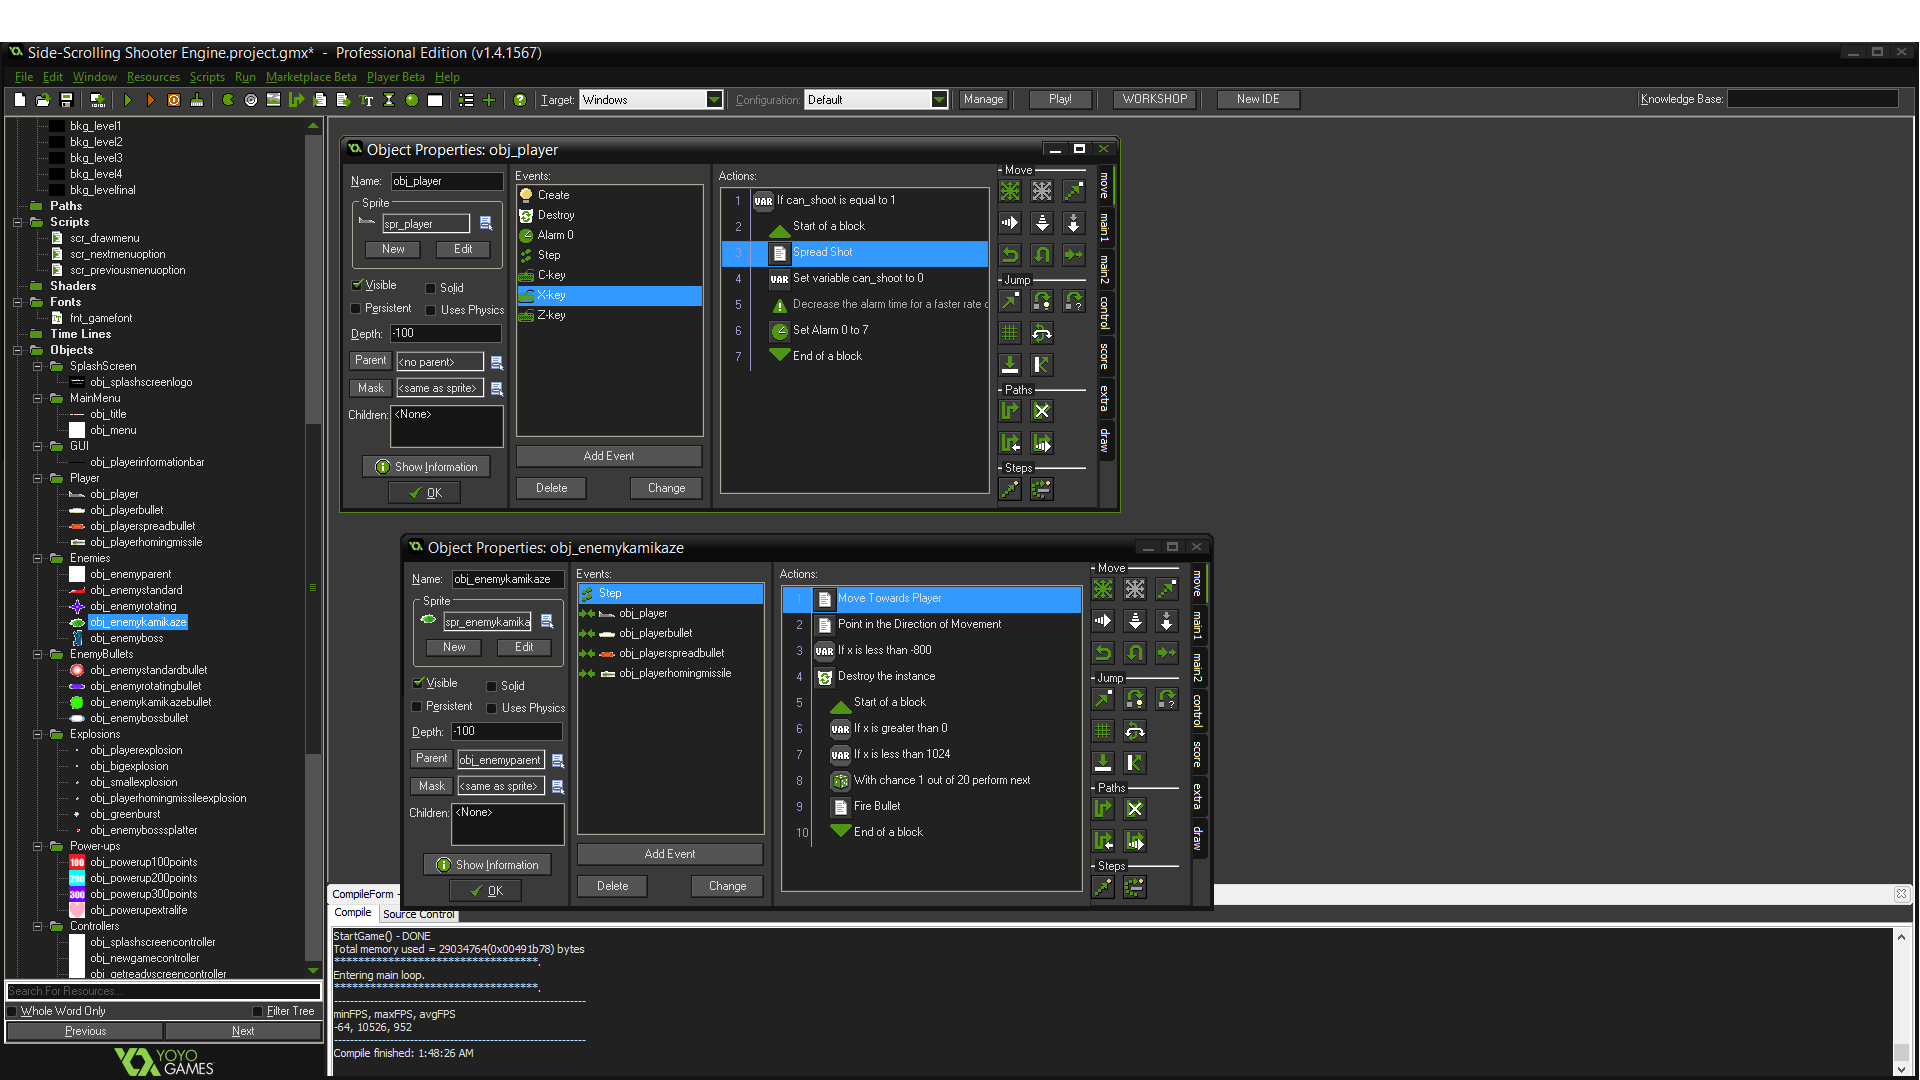Select the Set Path action icon under Paths
The width and height of the screenshot is (1920, 1080).
[1009, 410]
